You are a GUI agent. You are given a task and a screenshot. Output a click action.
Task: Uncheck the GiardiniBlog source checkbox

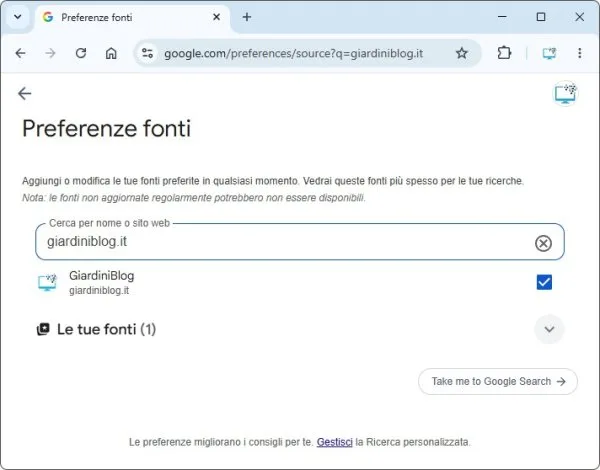pos(544,282)
